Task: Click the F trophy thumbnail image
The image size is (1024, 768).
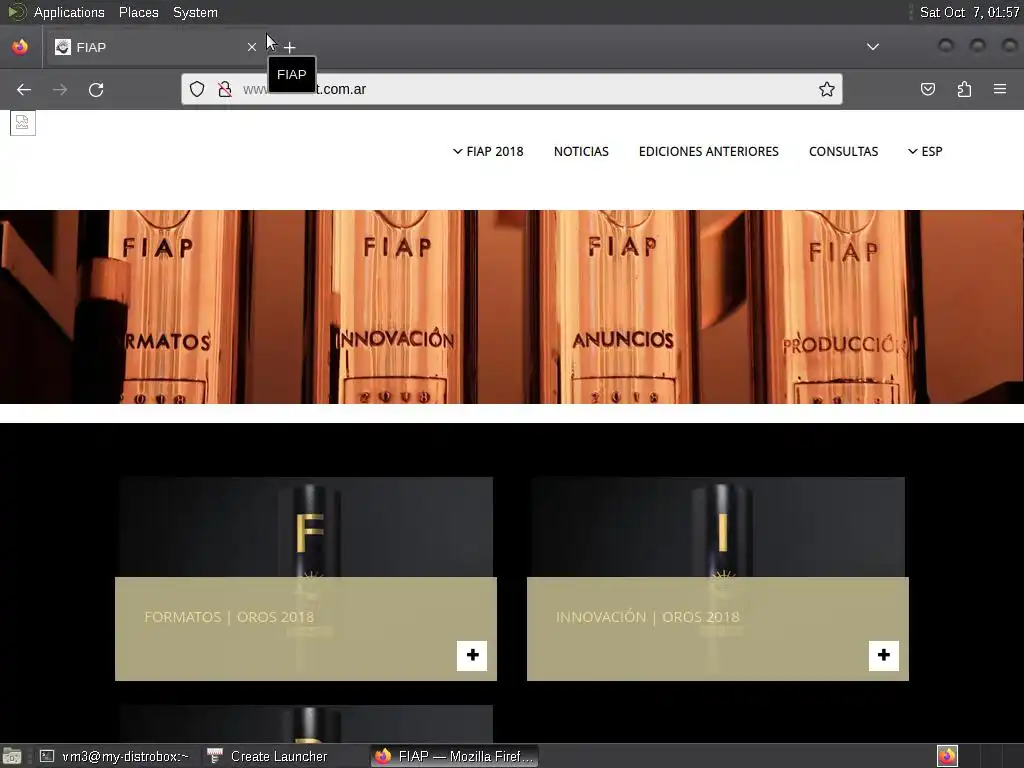Action: click(x=306, y=527)
